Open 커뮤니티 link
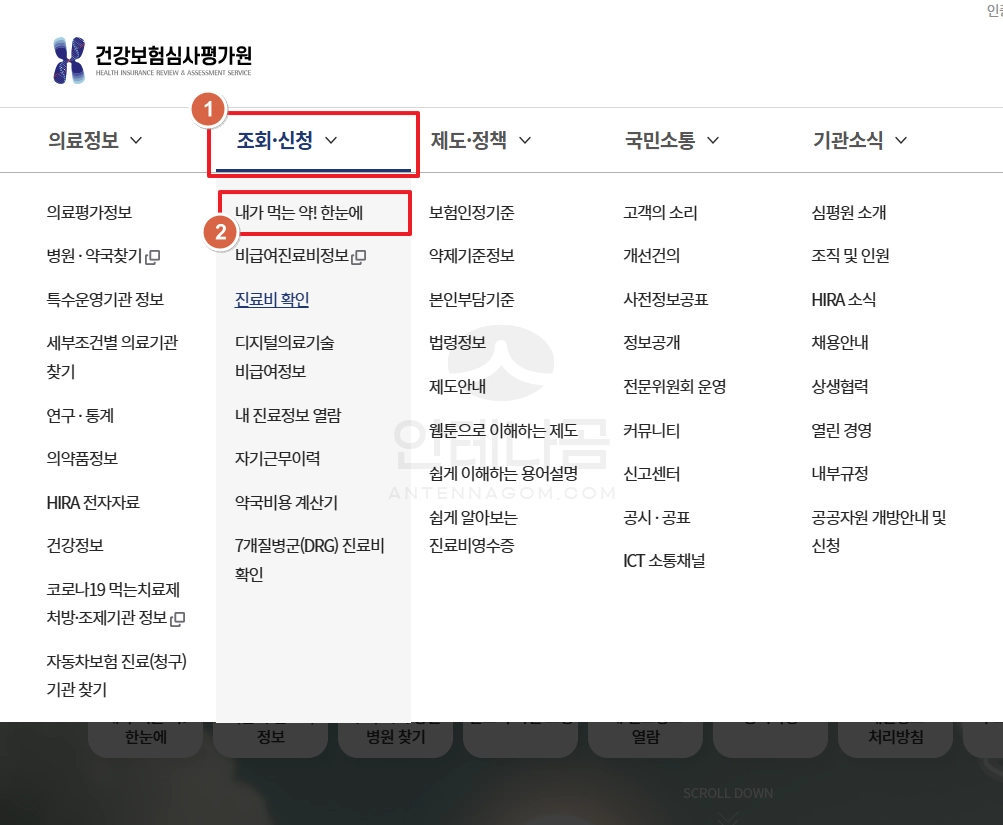The width and height of the screenshot is (1003, 825). (x=652, y=430)
